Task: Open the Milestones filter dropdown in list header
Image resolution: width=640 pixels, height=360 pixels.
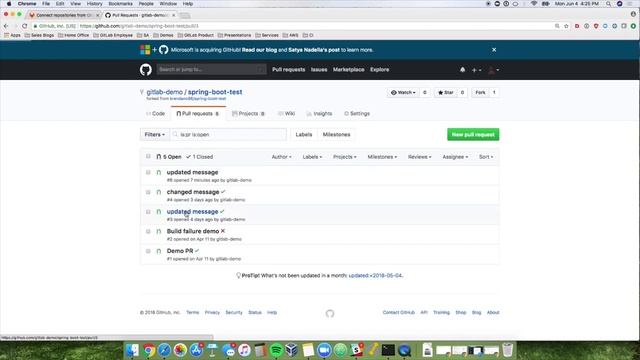Action: tap(382, 157)
